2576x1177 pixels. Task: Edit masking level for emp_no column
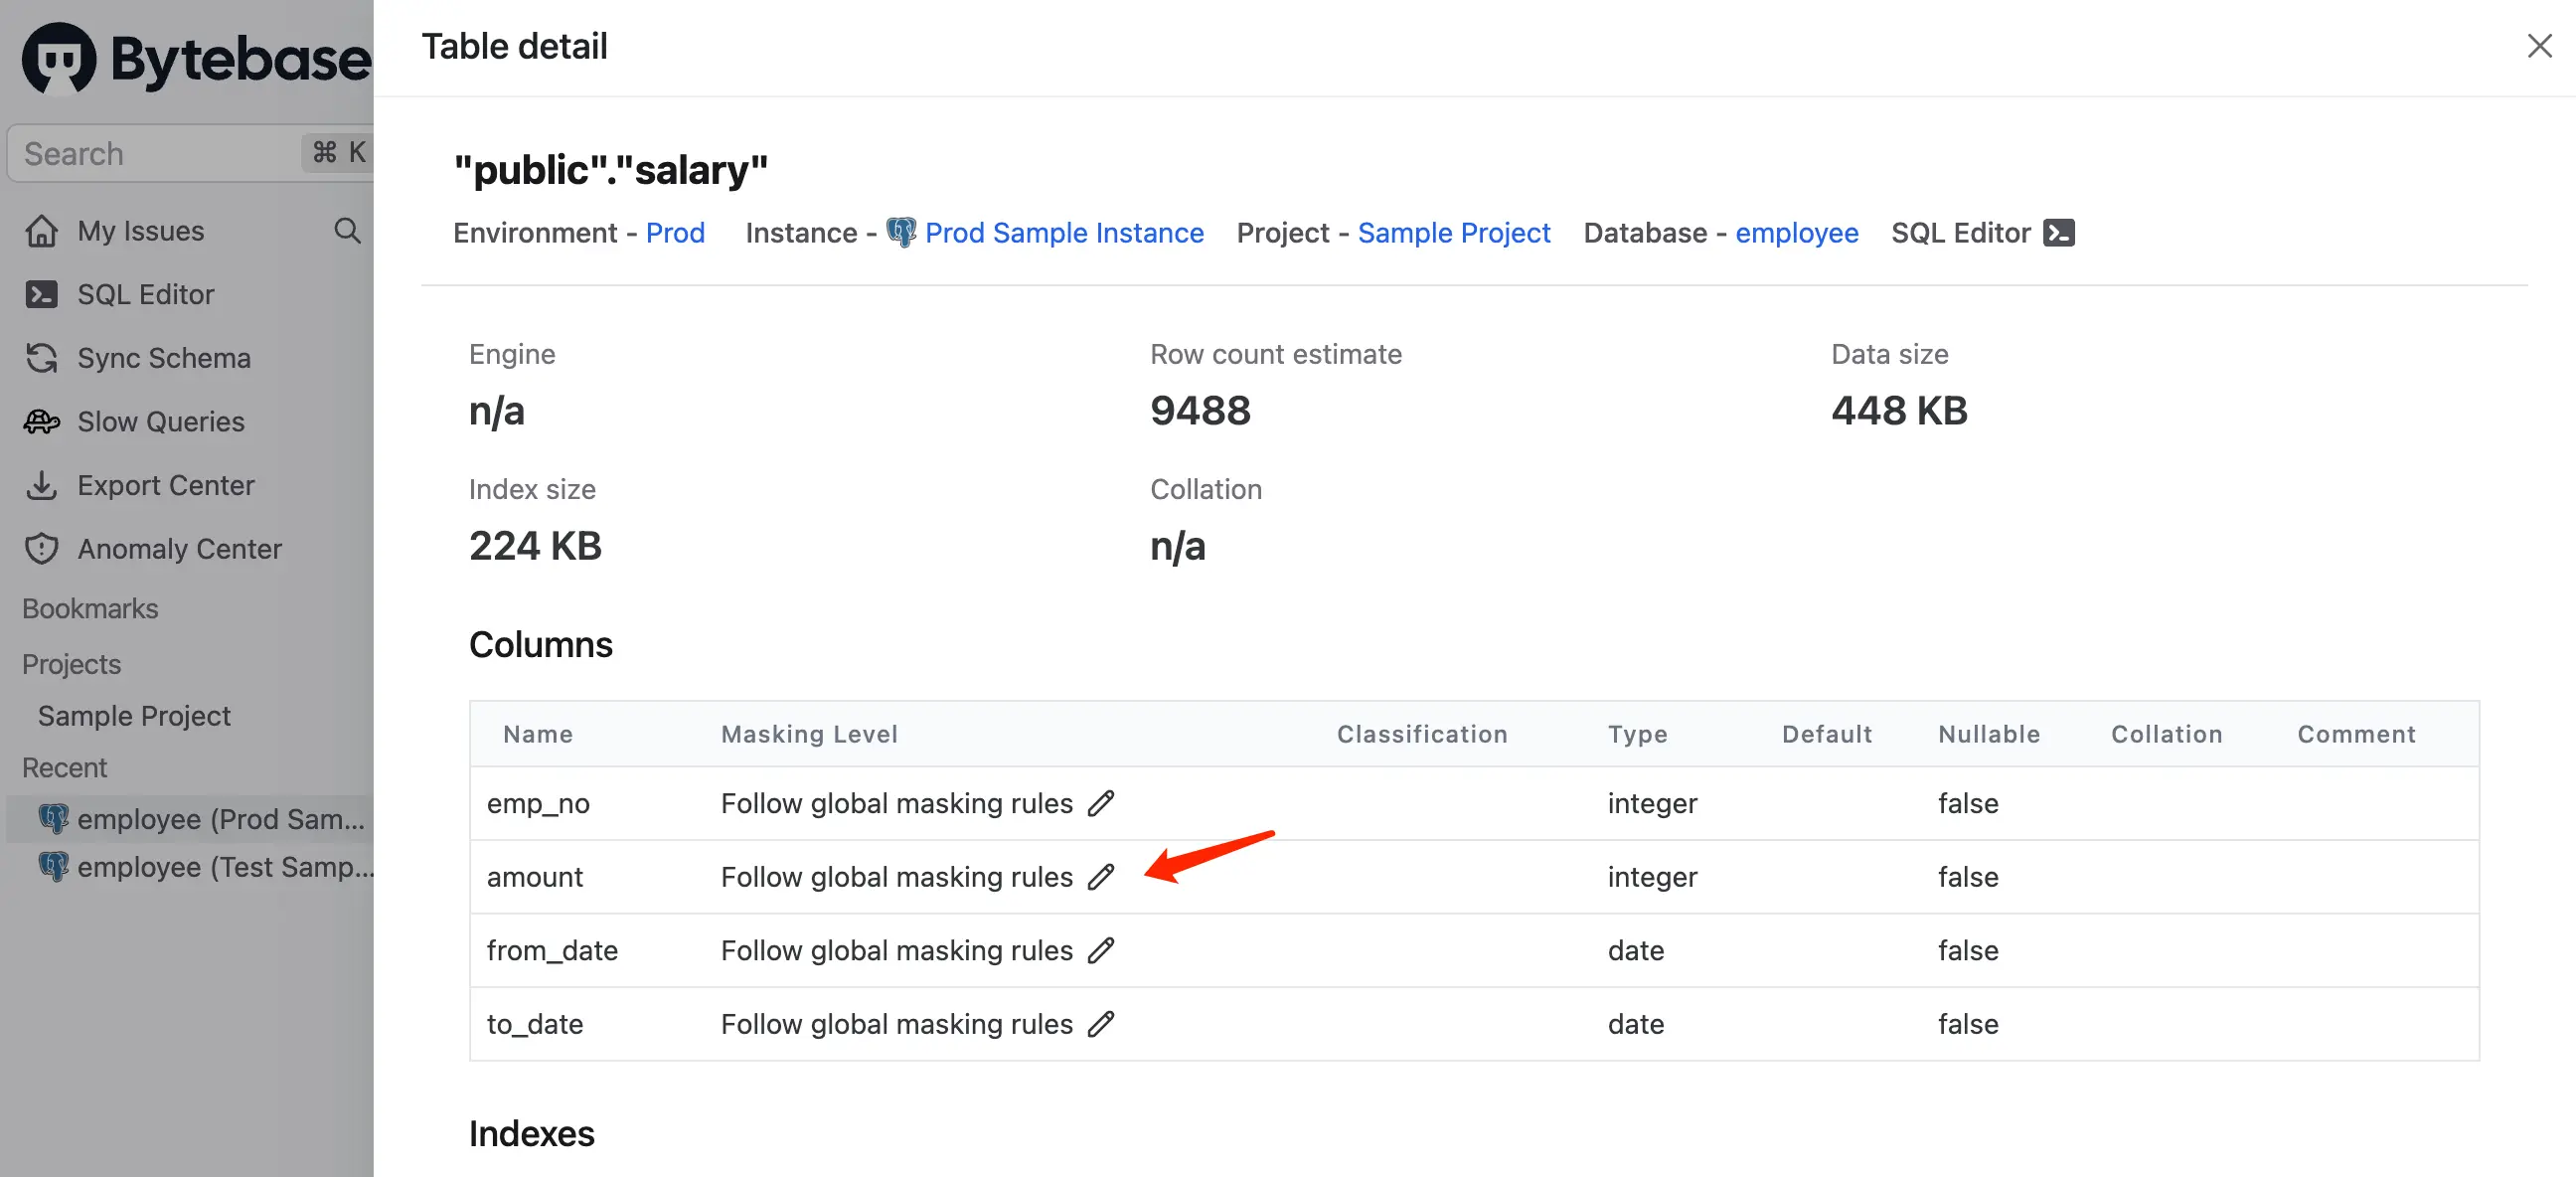[1101, 803]
